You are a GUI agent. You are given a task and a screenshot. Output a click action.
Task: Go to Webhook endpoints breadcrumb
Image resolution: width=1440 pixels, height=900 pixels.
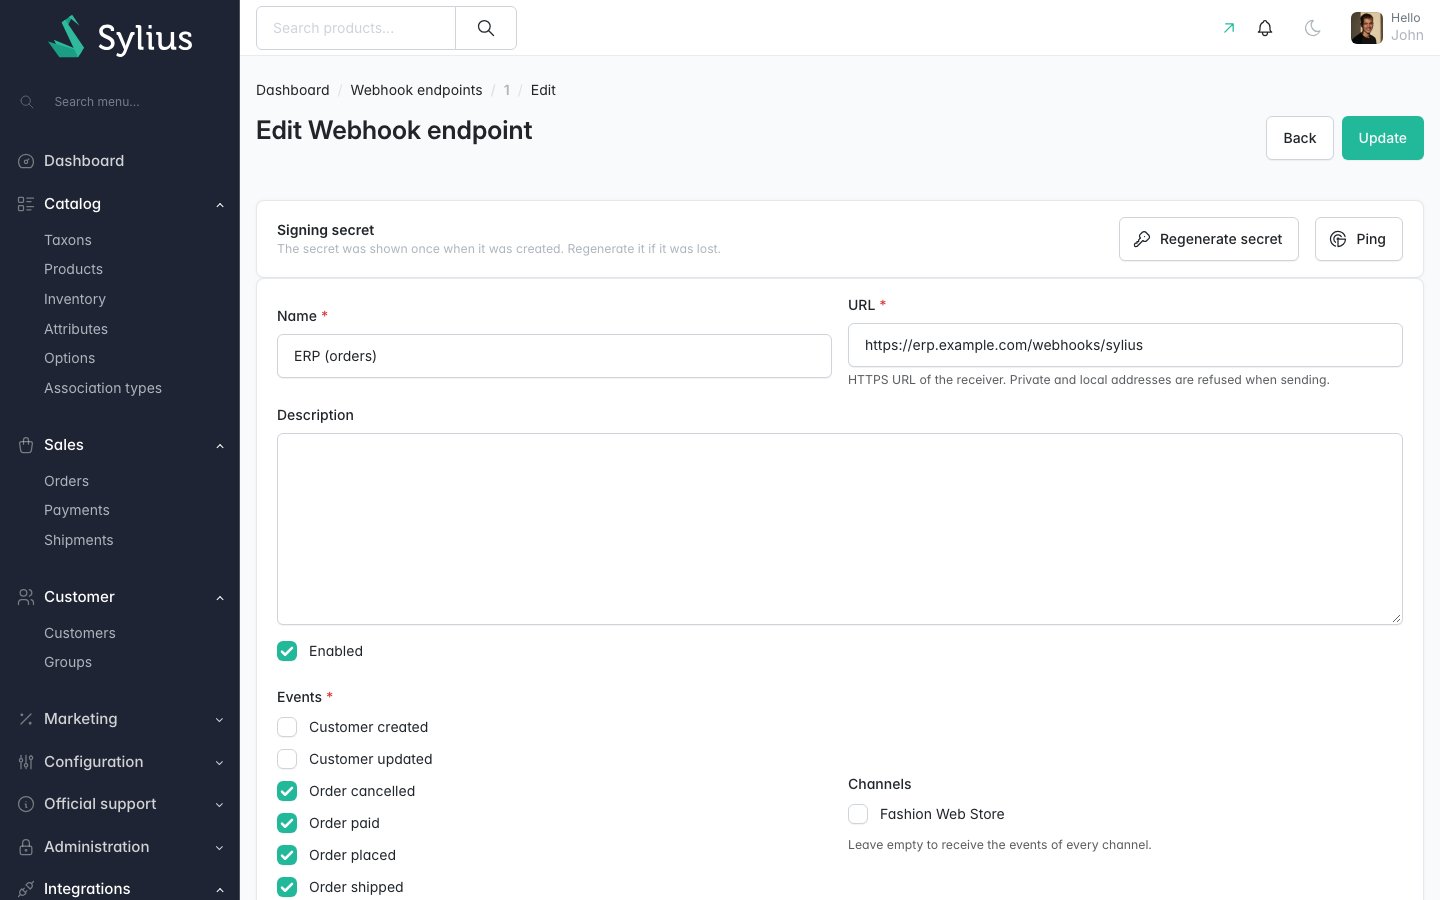click(416, 90)
